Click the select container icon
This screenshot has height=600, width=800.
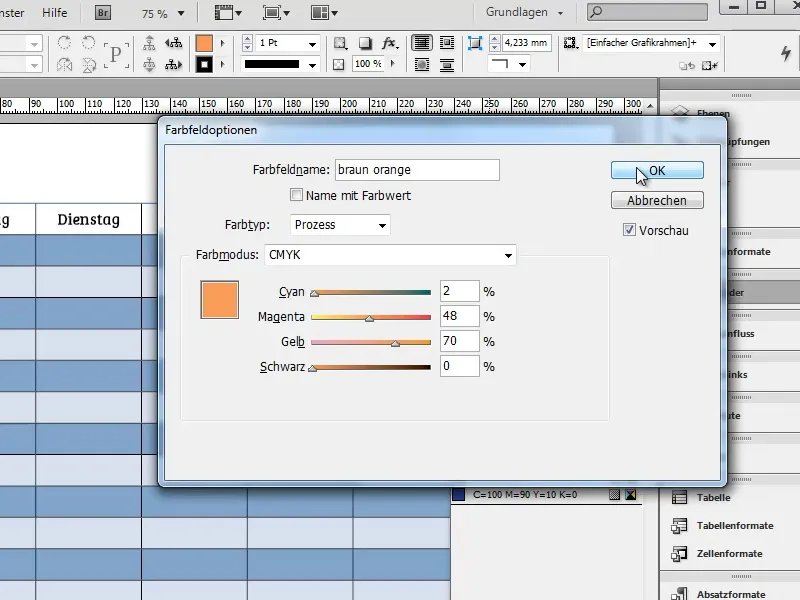pyautogui.click(x=149, y=43)
